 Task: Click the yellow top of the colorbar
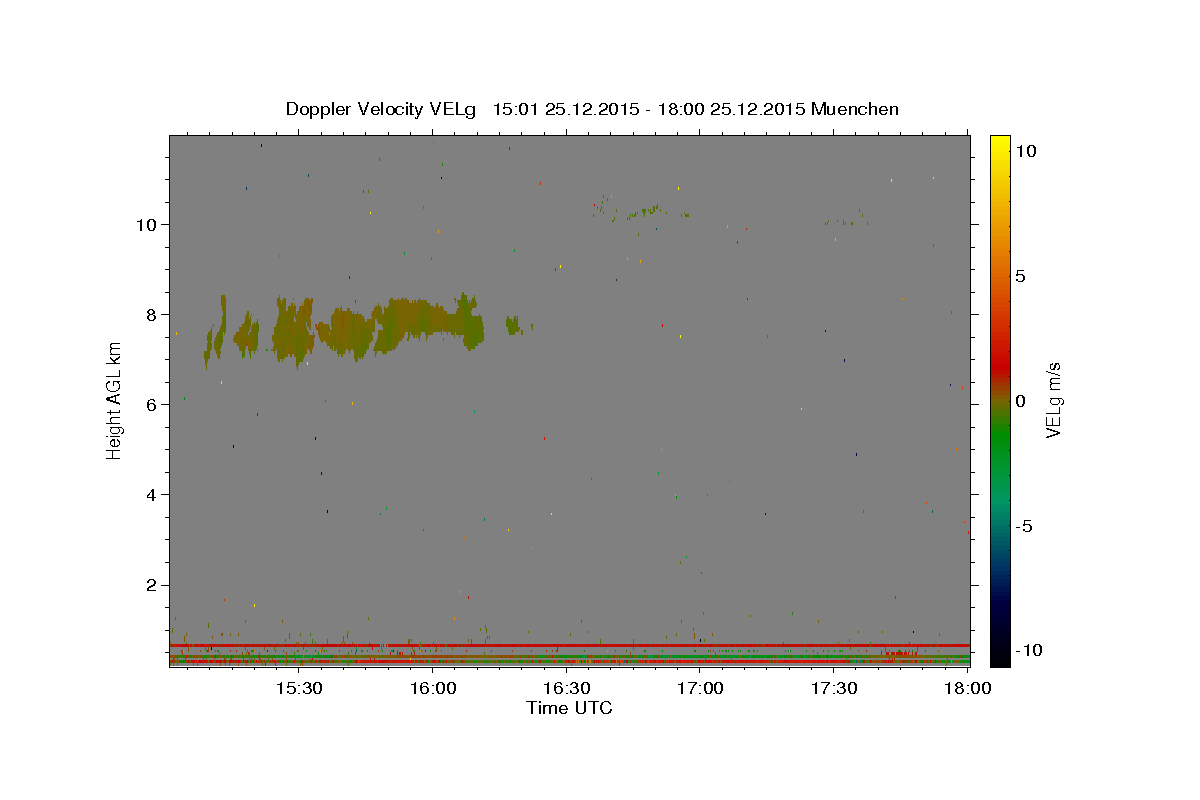[x=999, y=145]
